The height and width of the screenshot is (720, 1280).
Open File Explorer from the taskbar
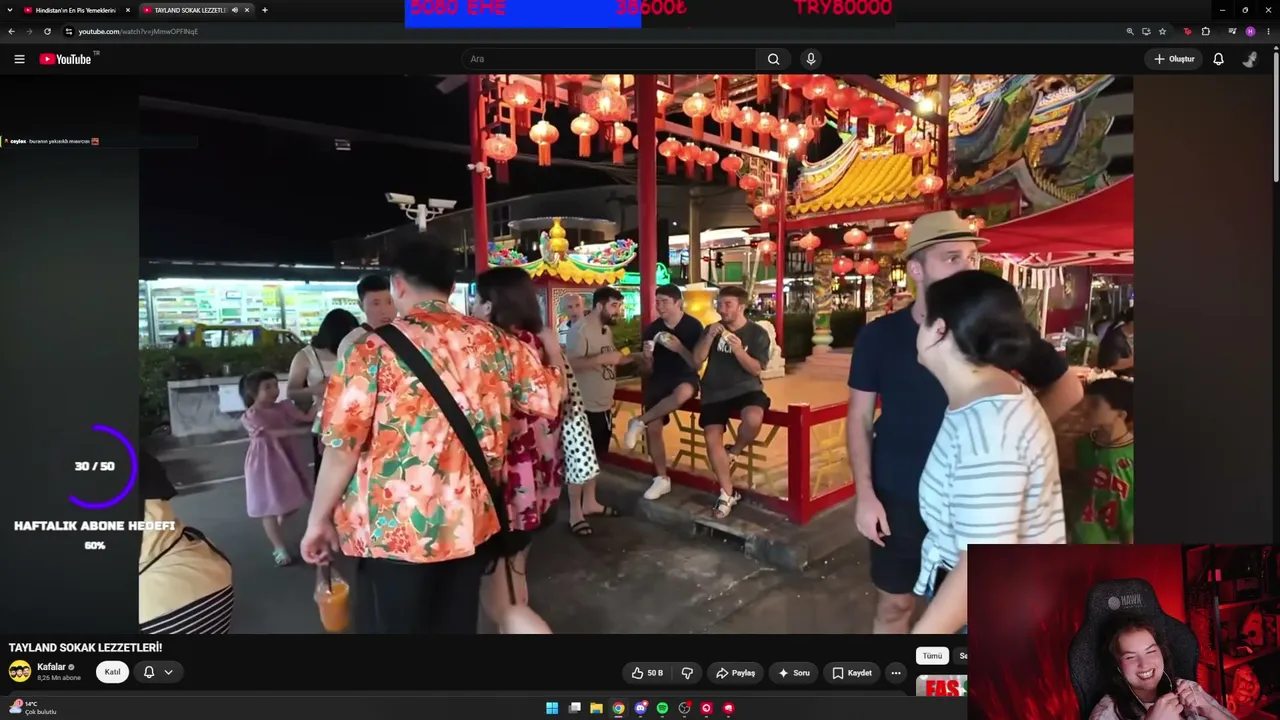pos(596,708)
